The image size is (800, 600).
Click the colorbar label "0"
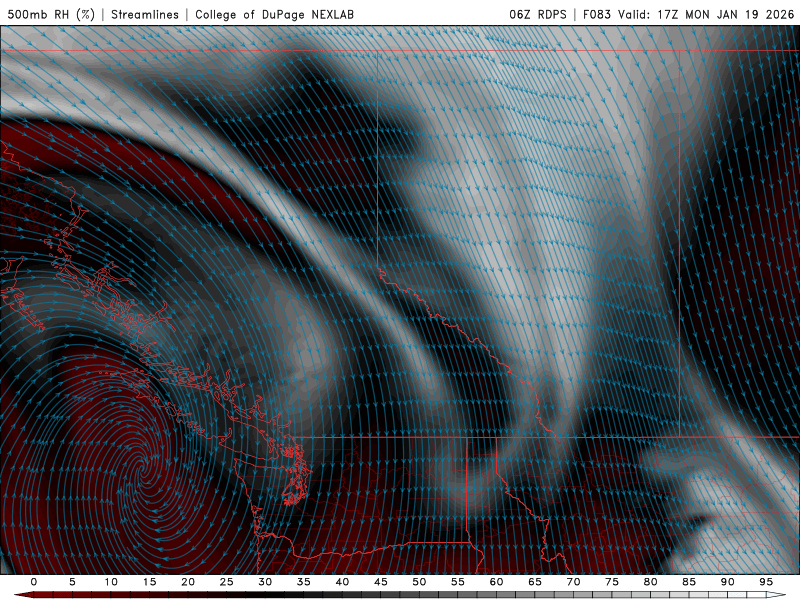34,582
